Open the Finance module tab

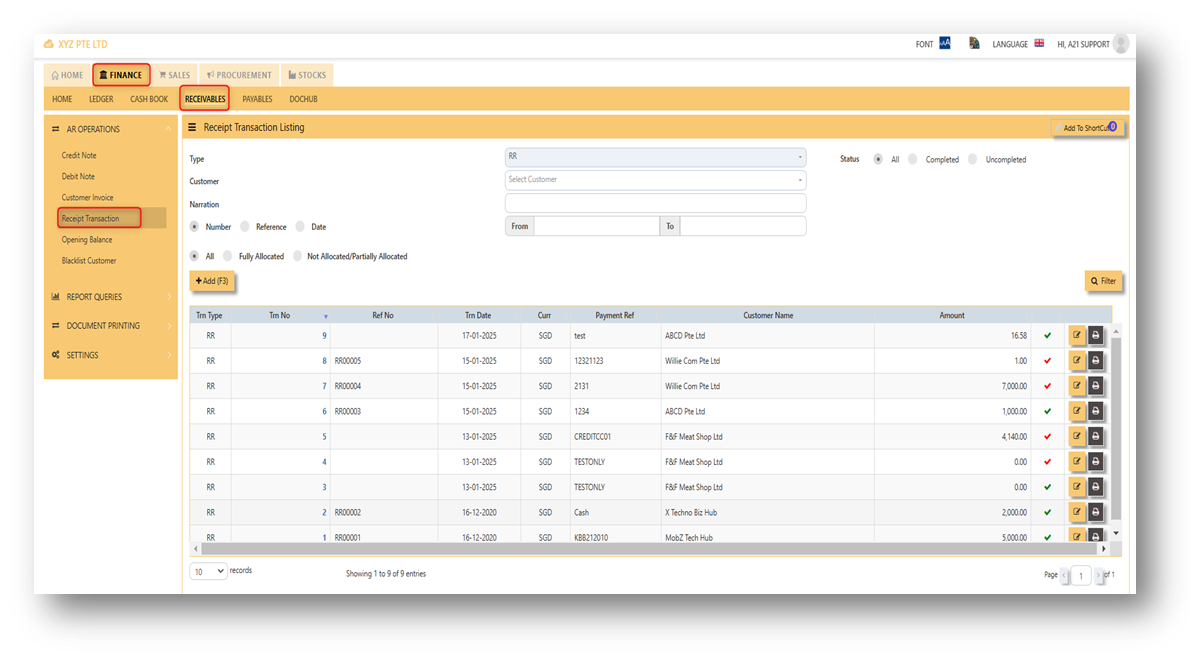tap(121, 75)
